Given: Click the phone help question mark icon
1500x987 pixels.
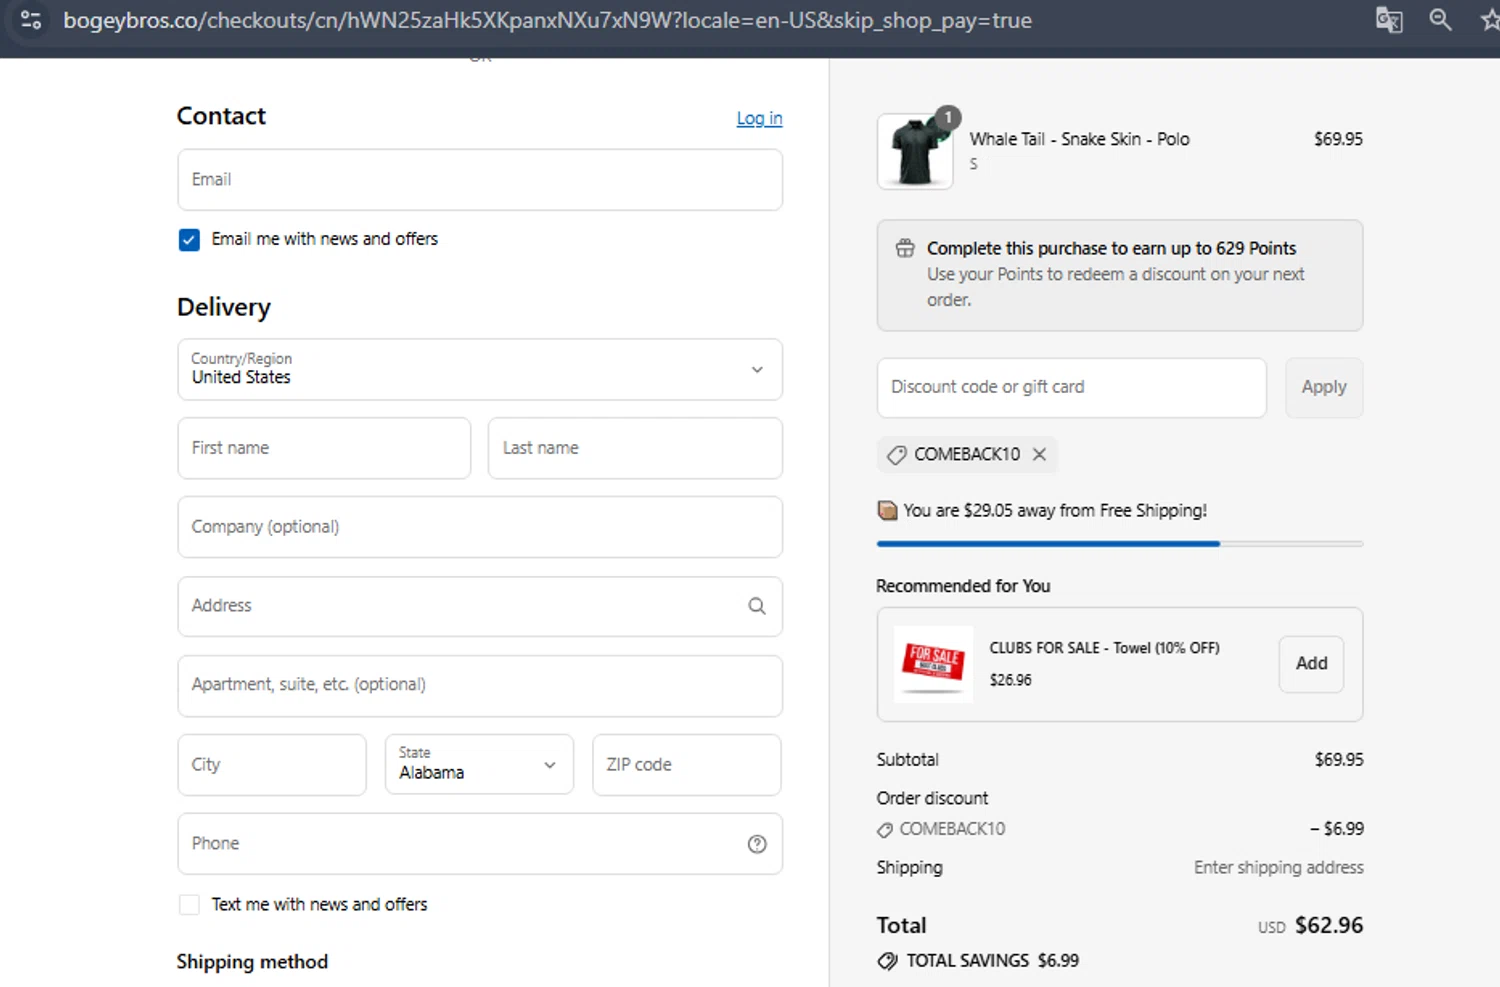Looking at the screenshot, I should pos(757,844).
